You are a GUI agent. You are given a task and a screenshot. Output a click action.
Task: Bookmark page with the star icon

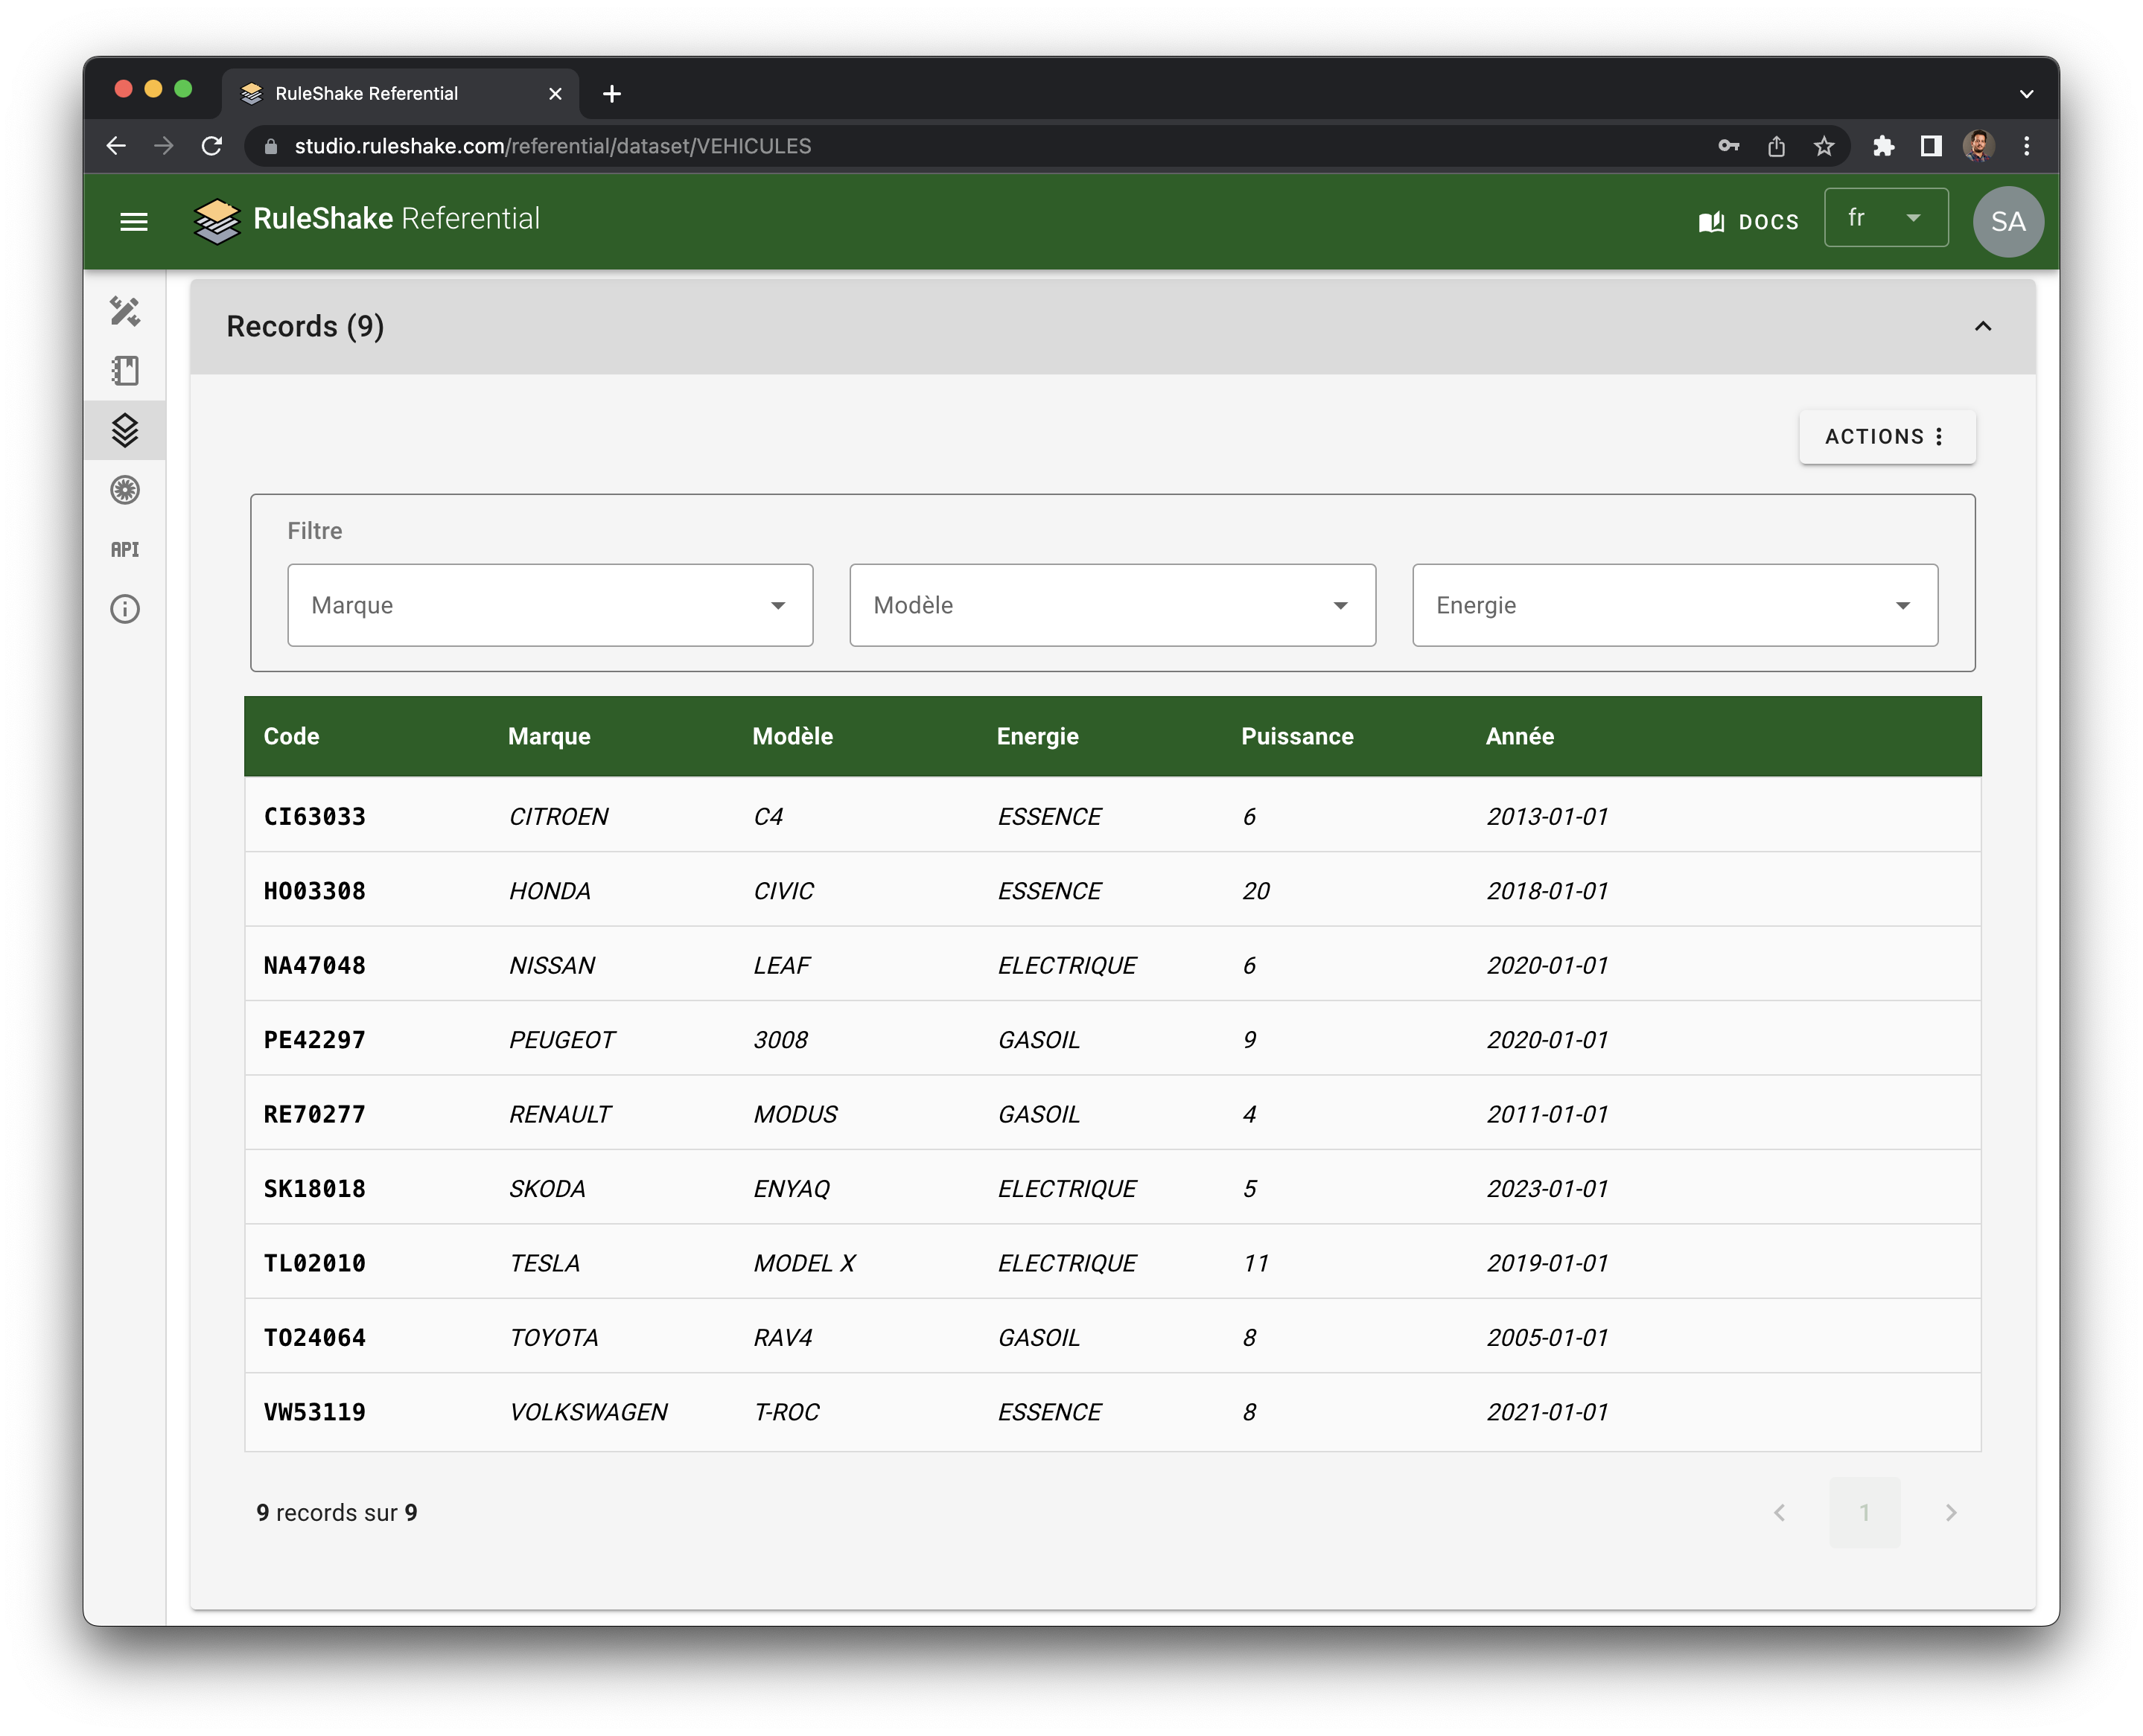(x=1824, y=147)
